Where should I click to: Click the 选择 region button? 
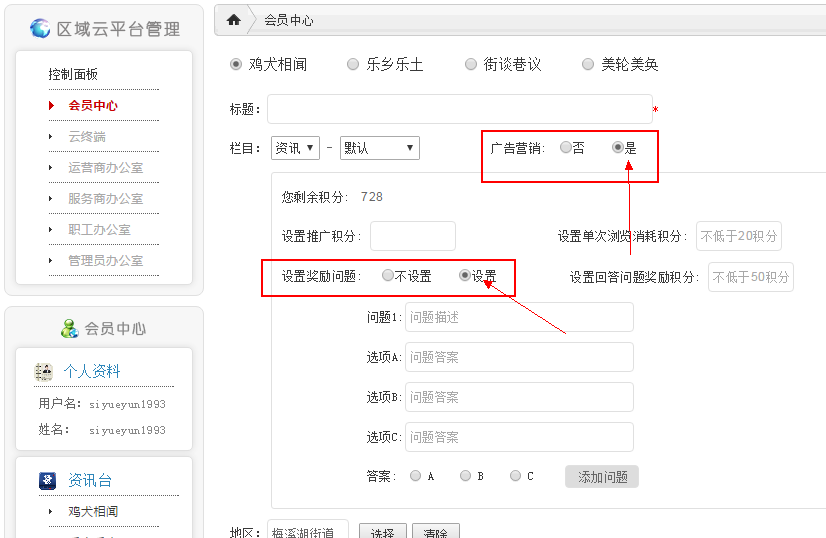pyautogui.click(x=382, y=531)
